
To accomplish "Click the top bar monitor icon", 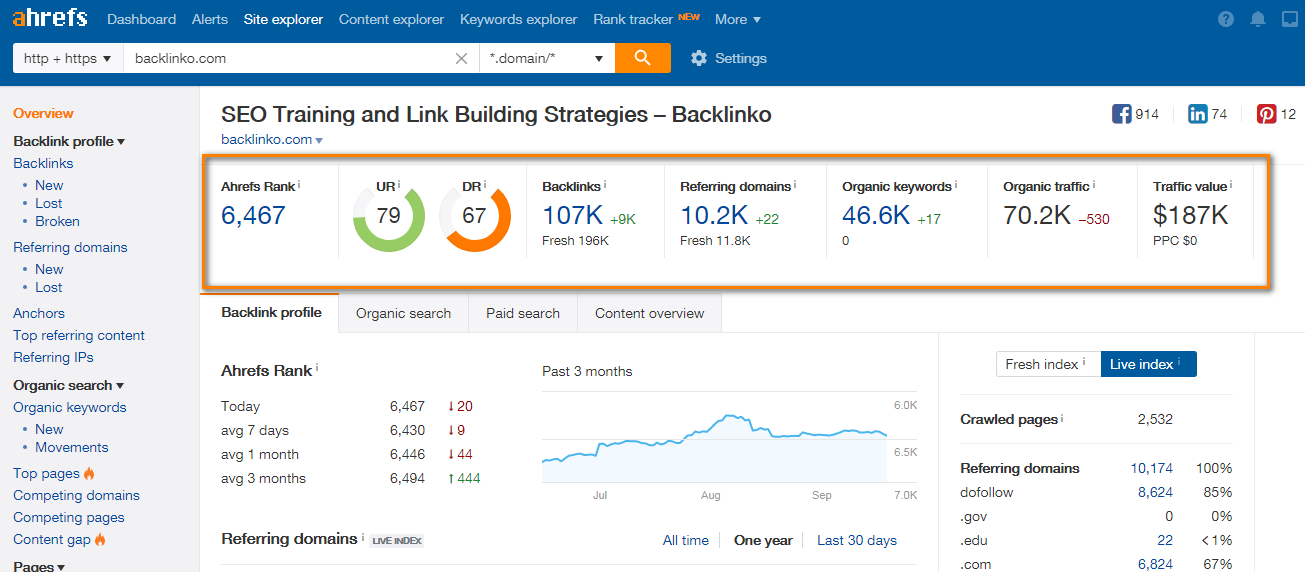I will pos(1289,19).
